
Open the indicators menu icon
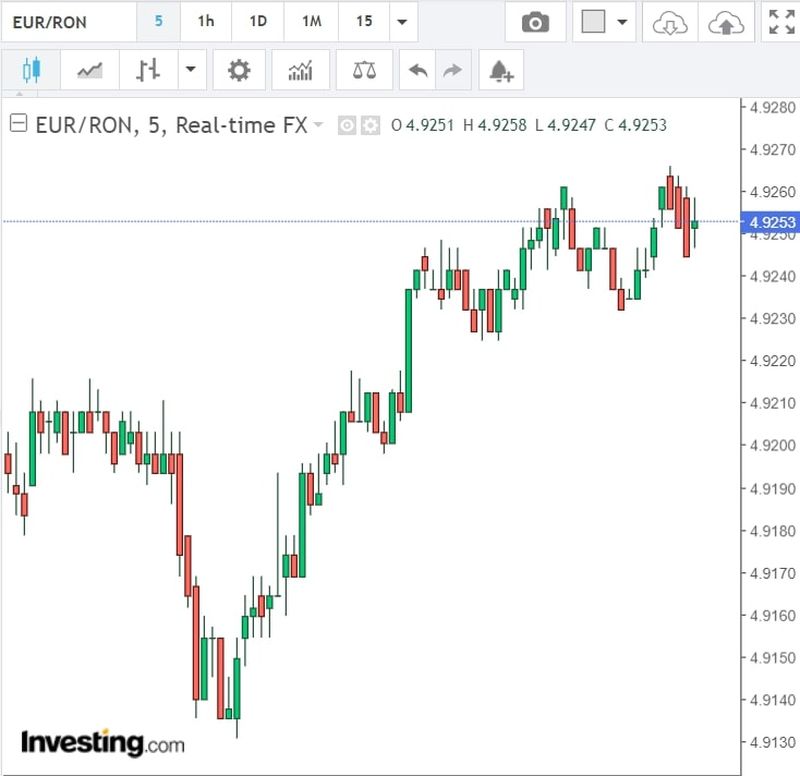[300, 70]
